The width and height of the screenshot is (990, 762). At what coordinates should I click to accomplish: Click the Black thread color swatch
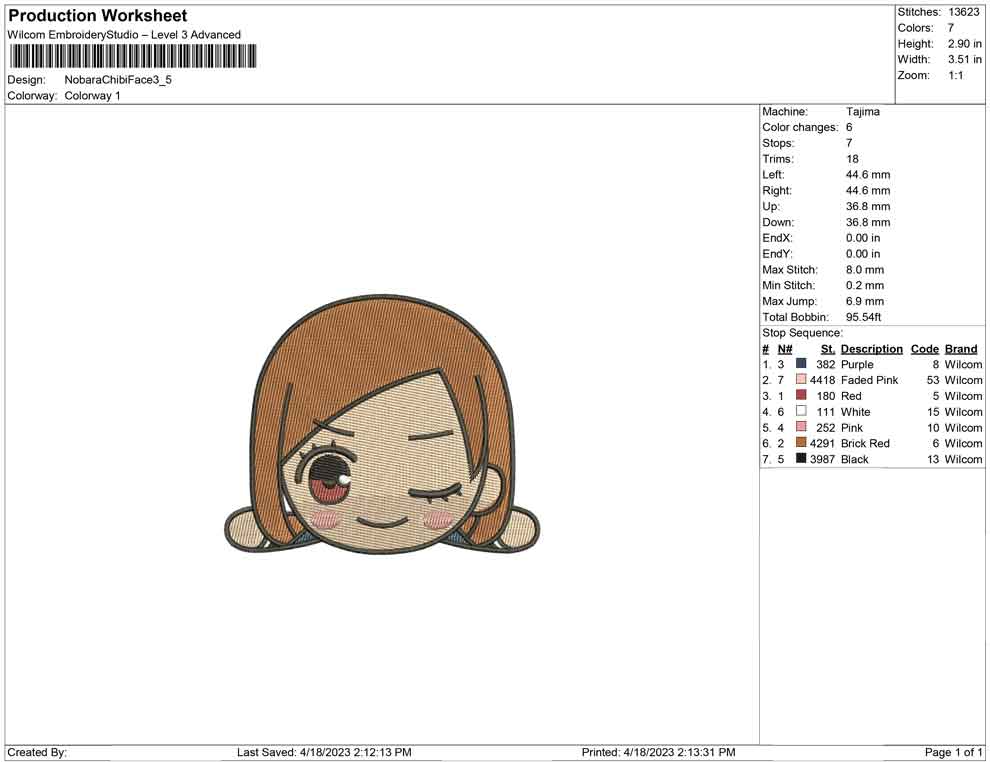801,458
